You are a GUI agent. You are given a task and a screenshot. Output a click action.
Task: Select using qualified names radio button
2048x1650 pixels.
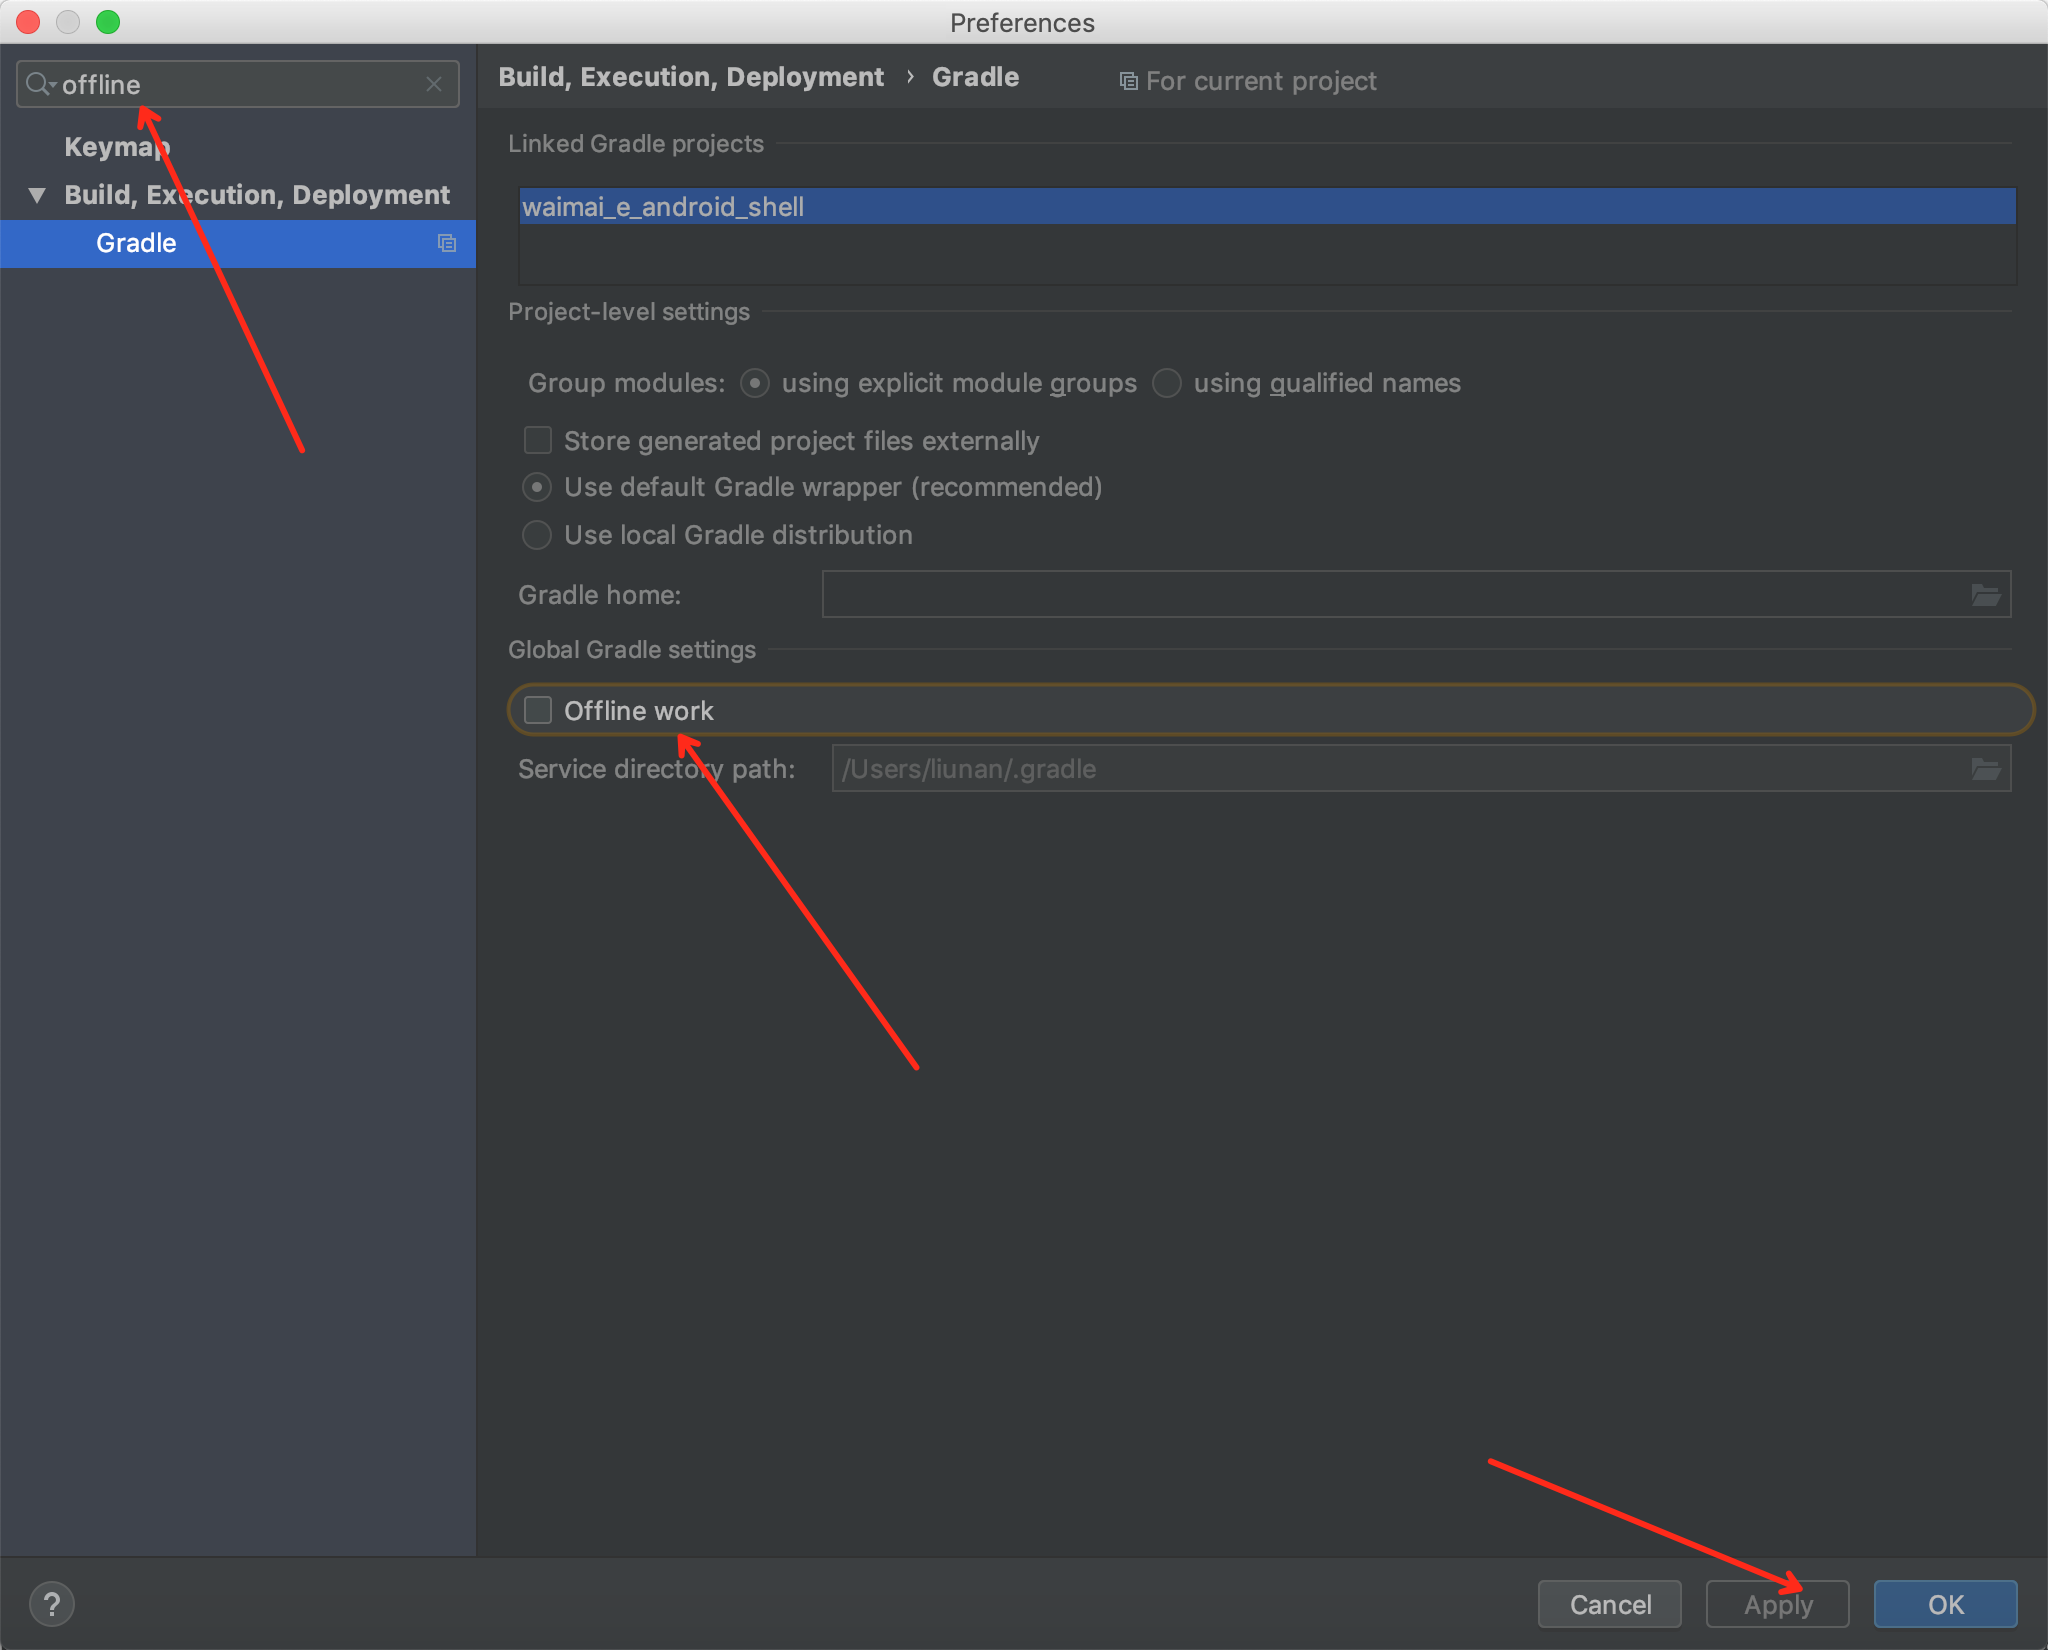(1167, 383)
